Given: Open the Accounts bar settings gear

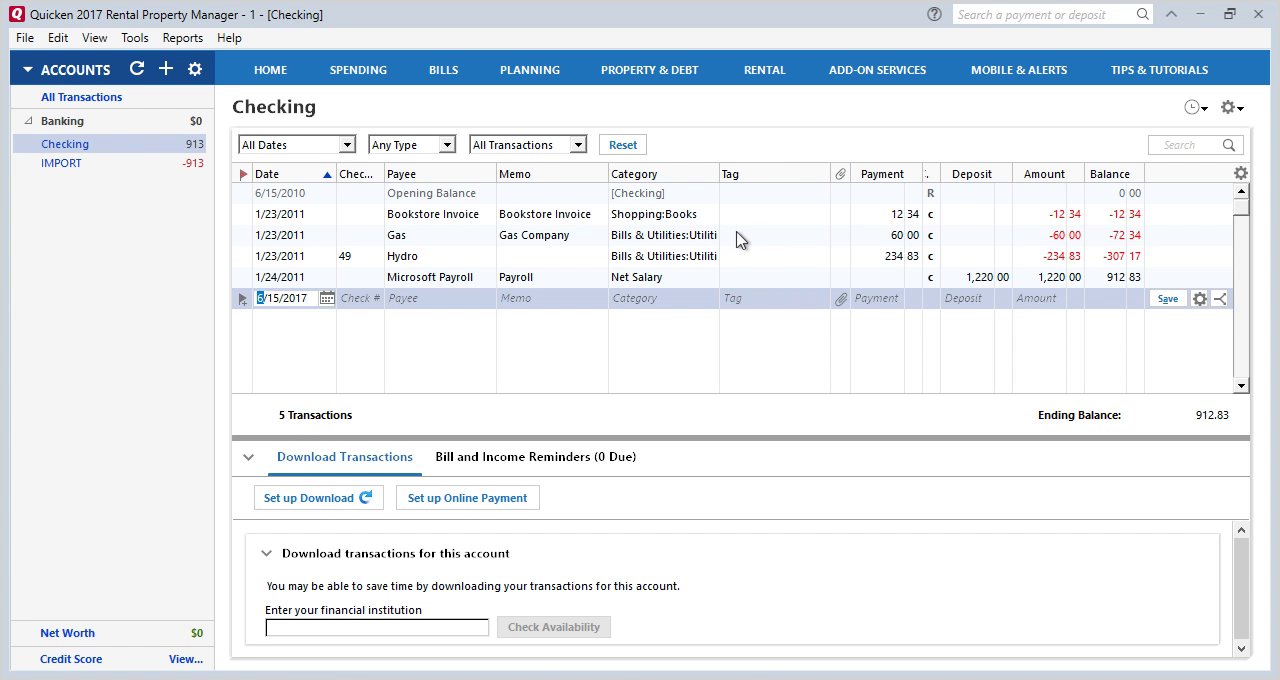Looking at the screenshot, I should pos(195,69).
